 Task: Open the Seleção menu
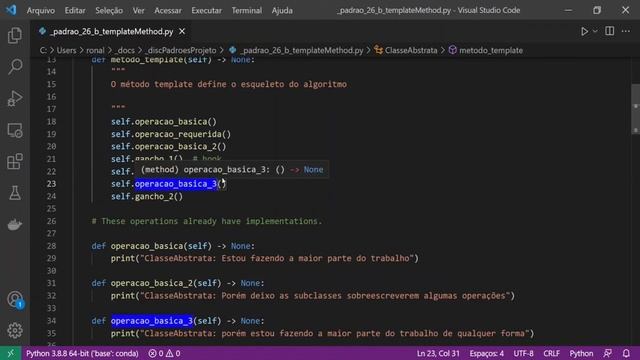tap(109, 10)
